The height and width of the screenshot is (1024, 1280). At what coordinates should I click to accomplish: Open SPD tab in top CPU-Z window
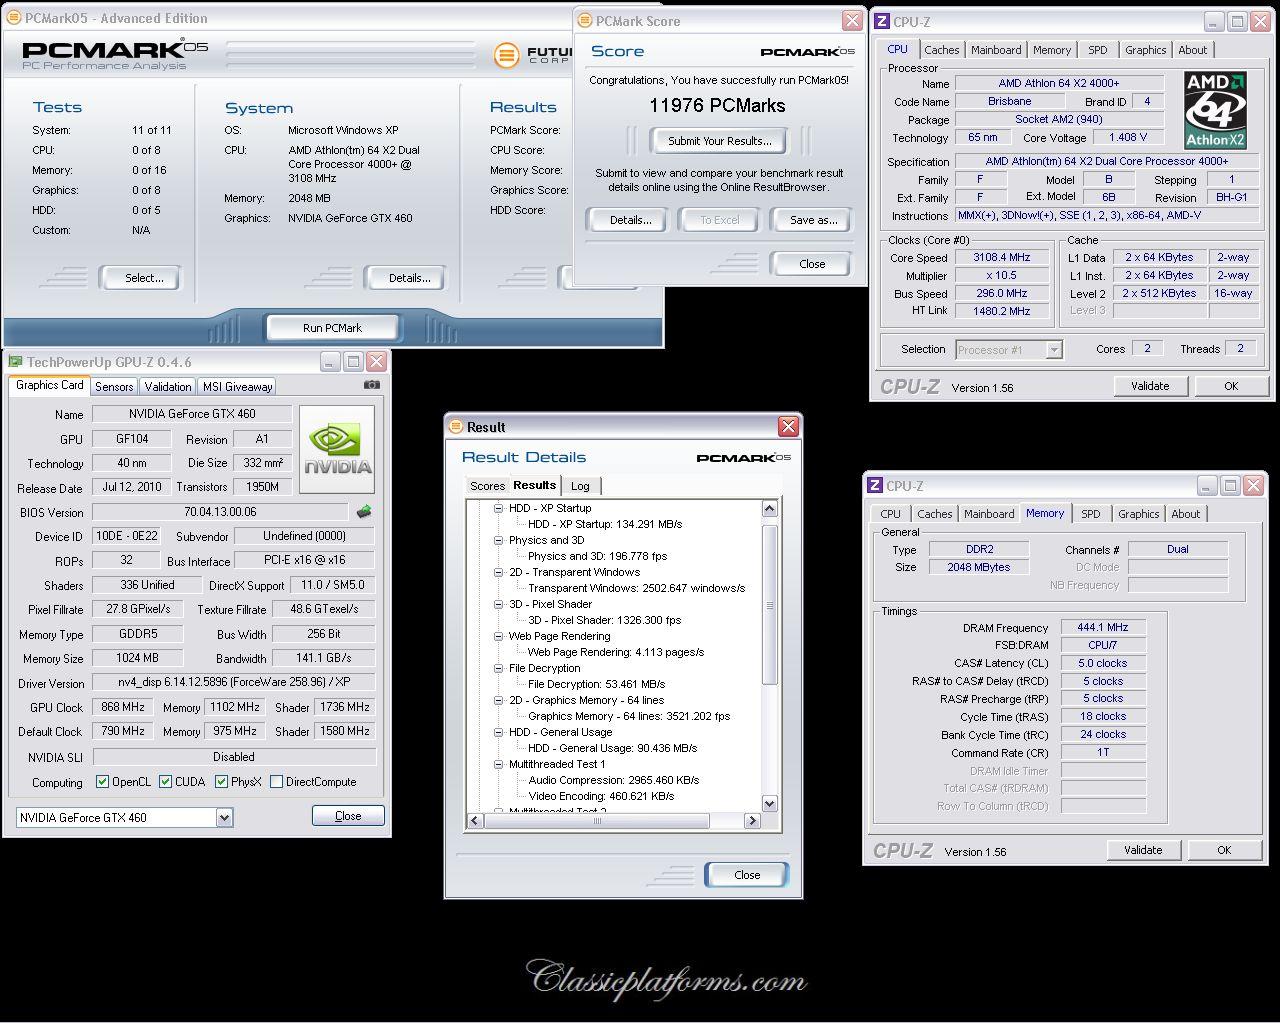coord(1098,50)
